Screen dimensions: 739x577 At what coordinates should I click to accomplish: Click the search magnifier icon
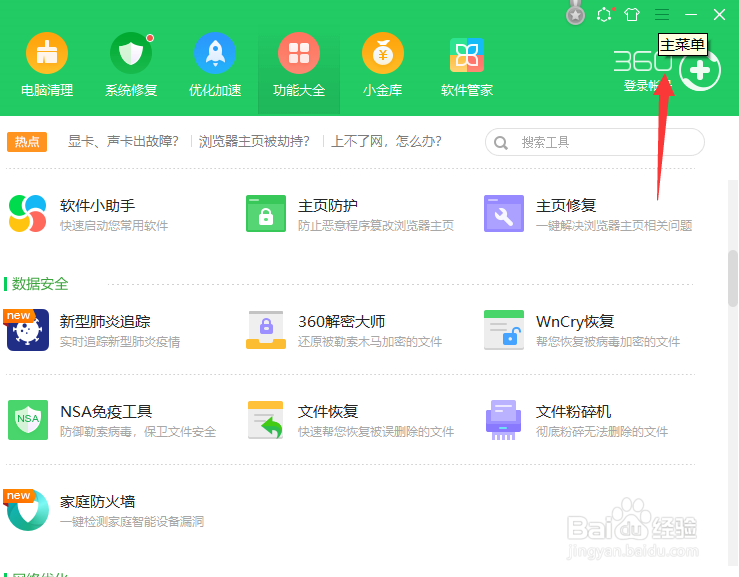pyautogui.click(x=501, y=142)
